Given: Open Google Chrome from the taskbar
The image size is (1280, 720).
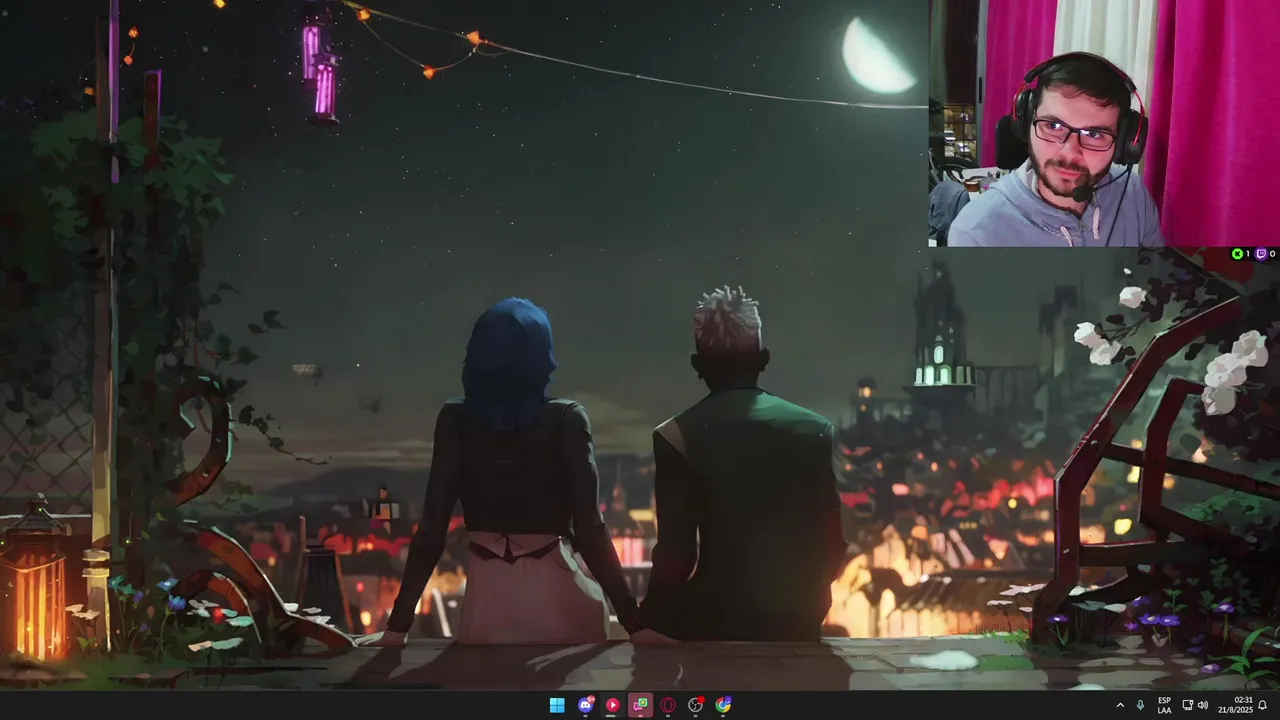Looking at the screenshot, I should pos(723,705).
